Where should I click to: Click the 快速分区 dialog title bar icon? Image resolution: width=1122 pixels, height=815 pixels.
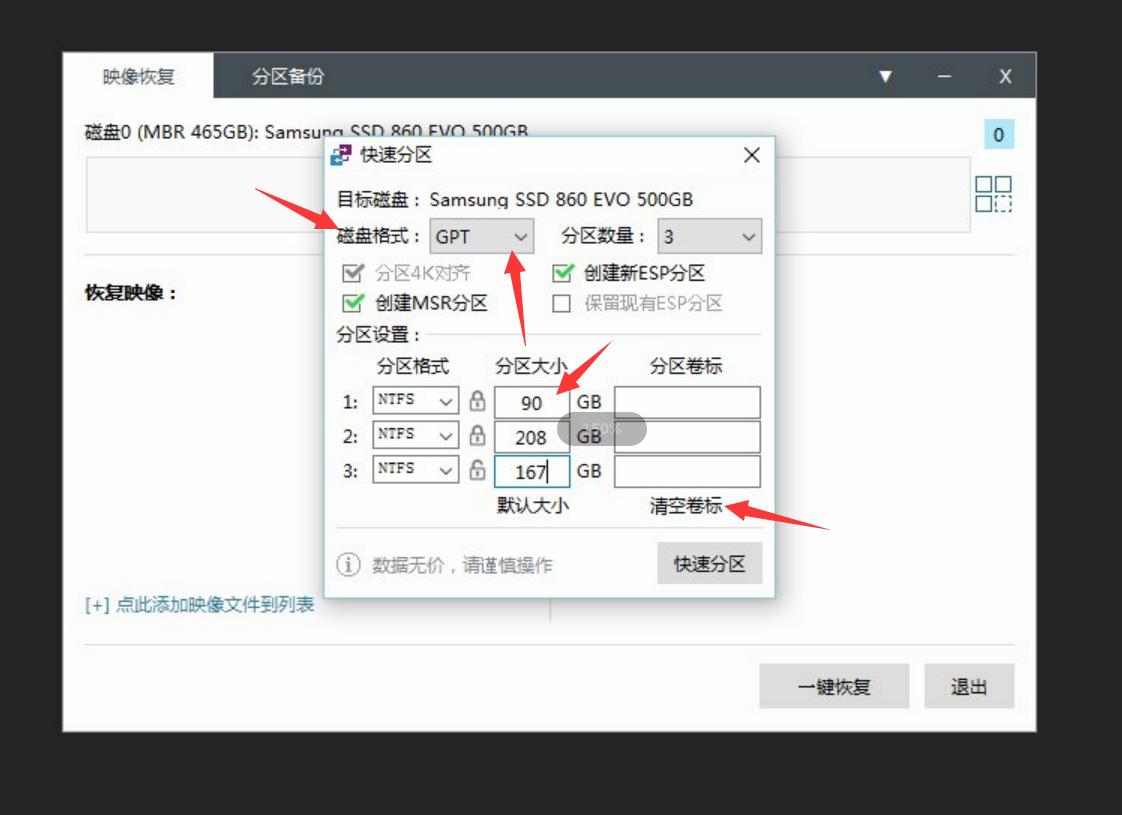tap(339, 155)
